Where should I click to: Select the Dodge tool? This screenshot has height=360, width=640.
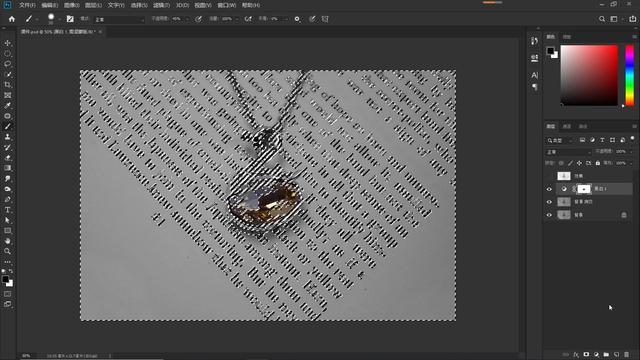point(7,189)
